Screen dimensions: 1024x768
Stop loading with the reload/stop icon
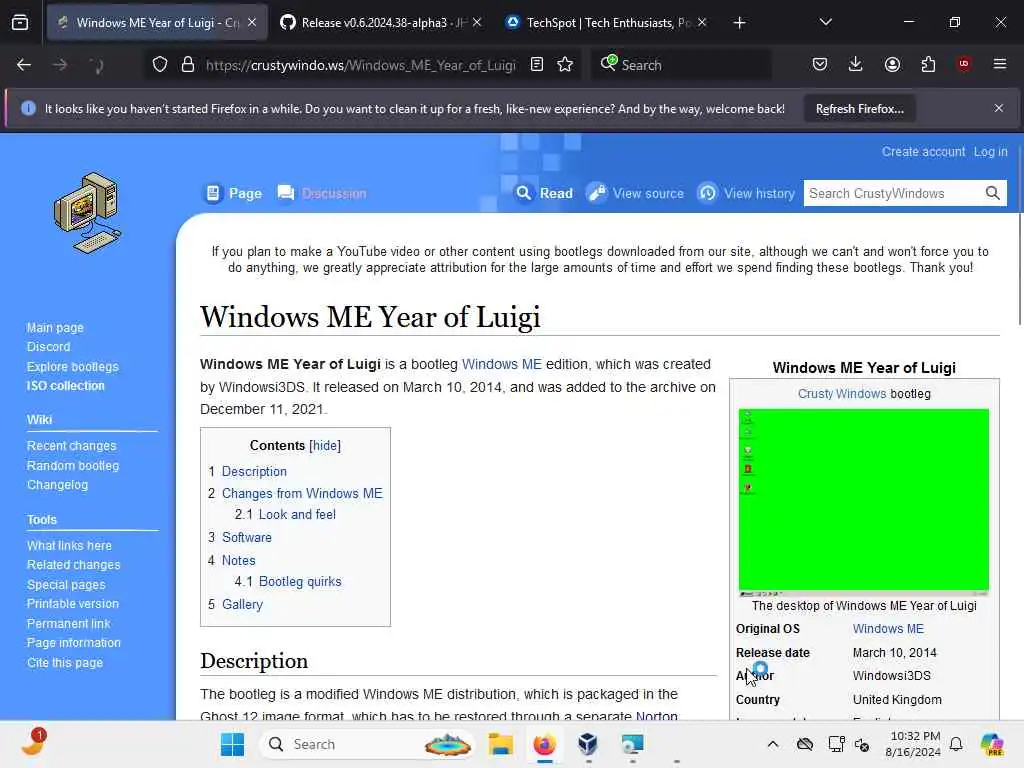tap(96, 65)
